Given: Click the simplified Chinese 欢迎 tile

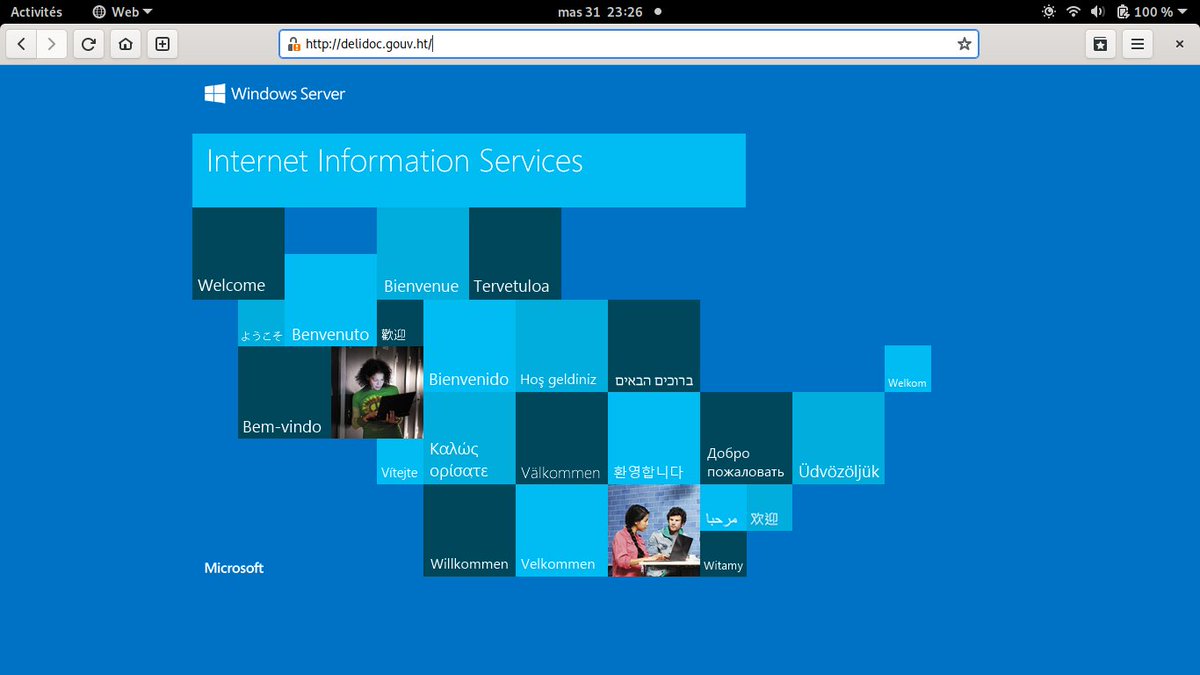Looking at the screenshot, I should click(x=769, y=508).
